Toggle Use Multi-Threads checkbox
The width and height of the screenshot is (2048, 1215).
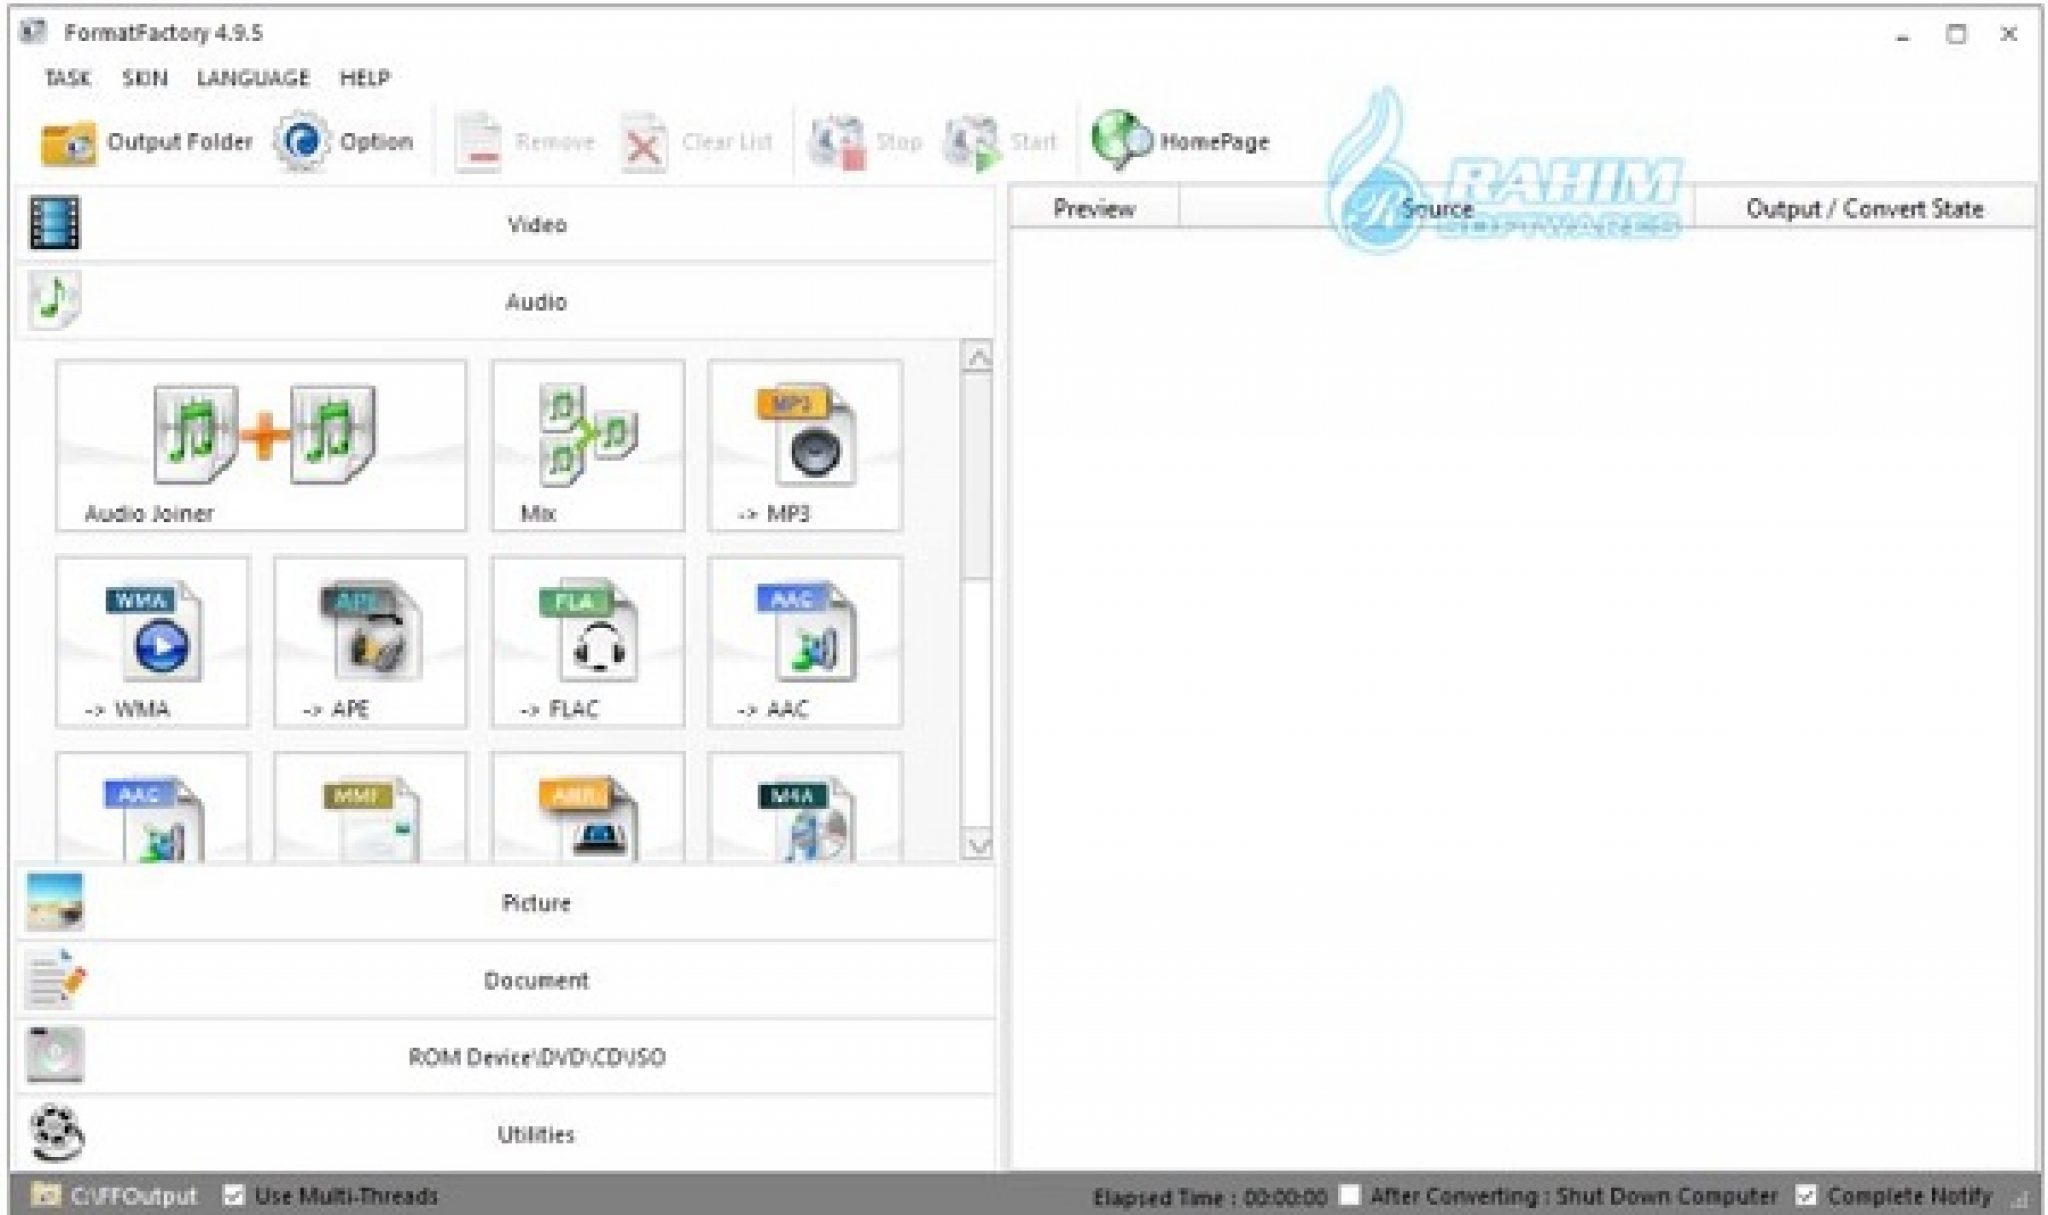[234, 1195]
